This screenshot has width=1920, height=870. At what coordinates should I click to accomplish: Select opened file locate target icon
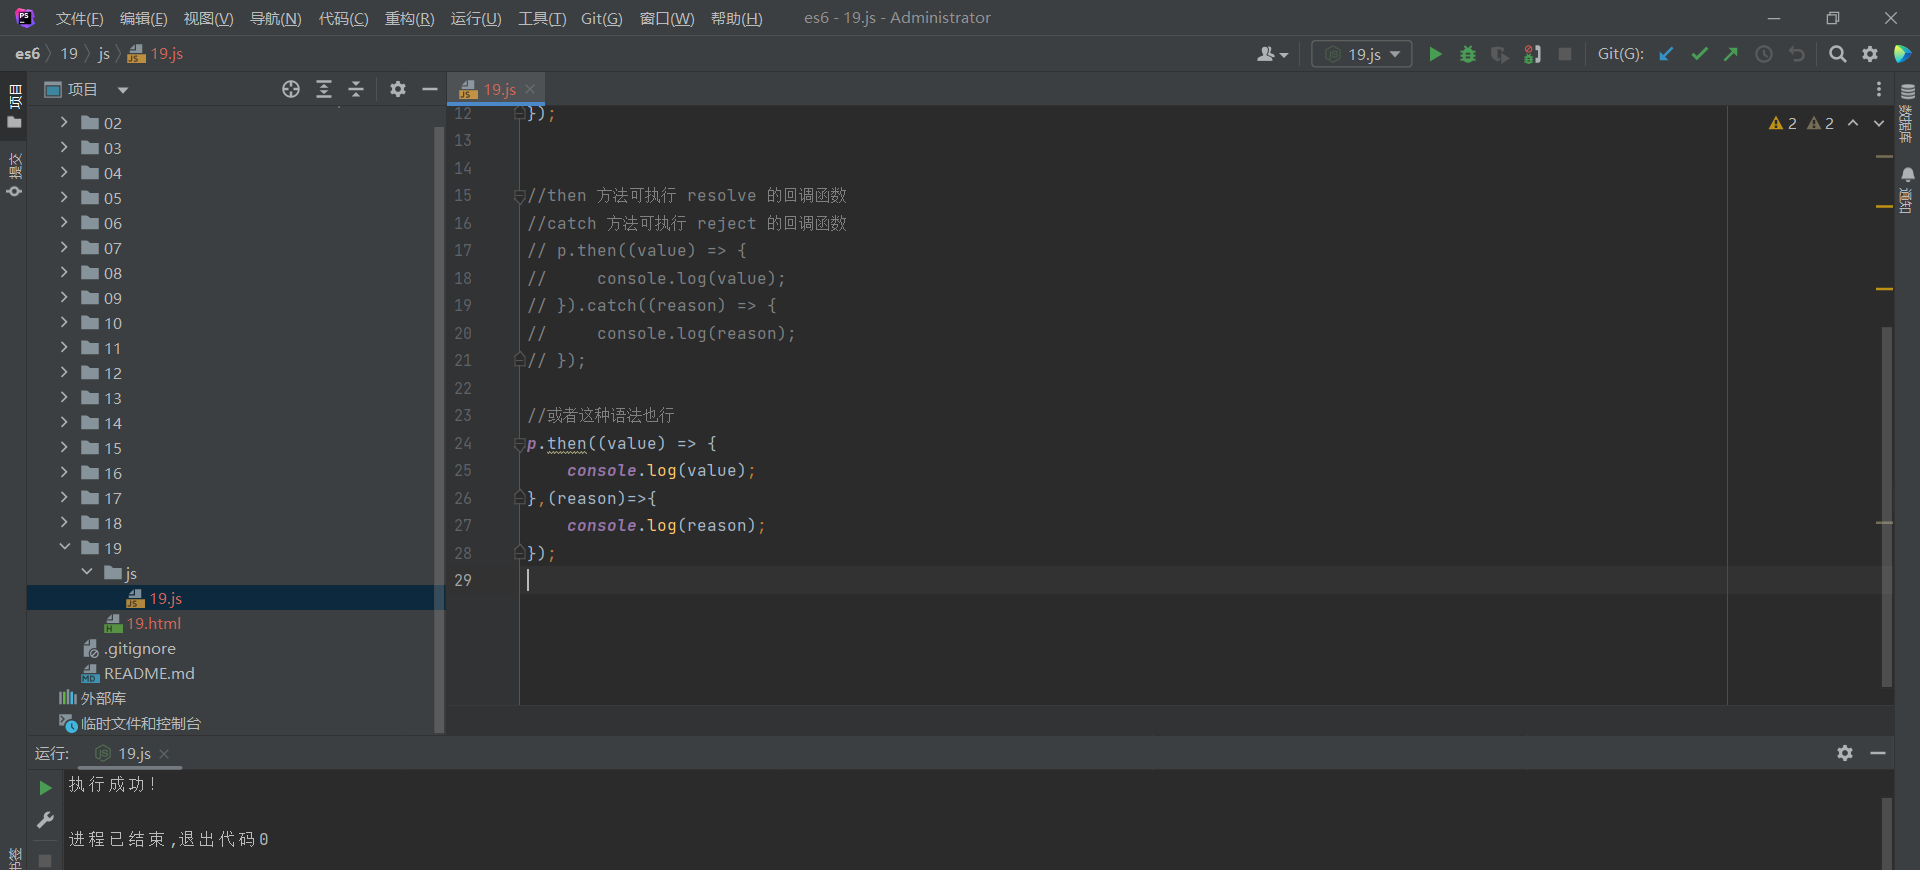pos(291,89)
